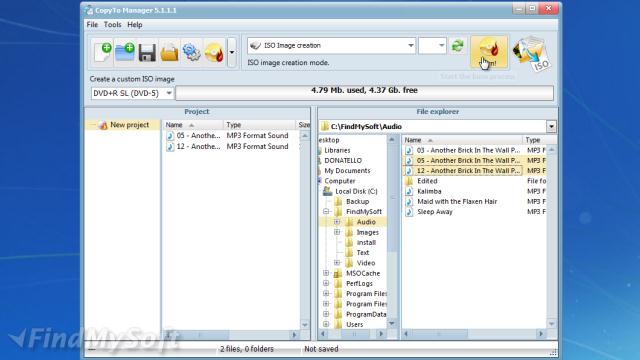This screenshot has width=640, height=360.
Task: Click the Sleep Away file's music note icon
Action: pos(409,212)
